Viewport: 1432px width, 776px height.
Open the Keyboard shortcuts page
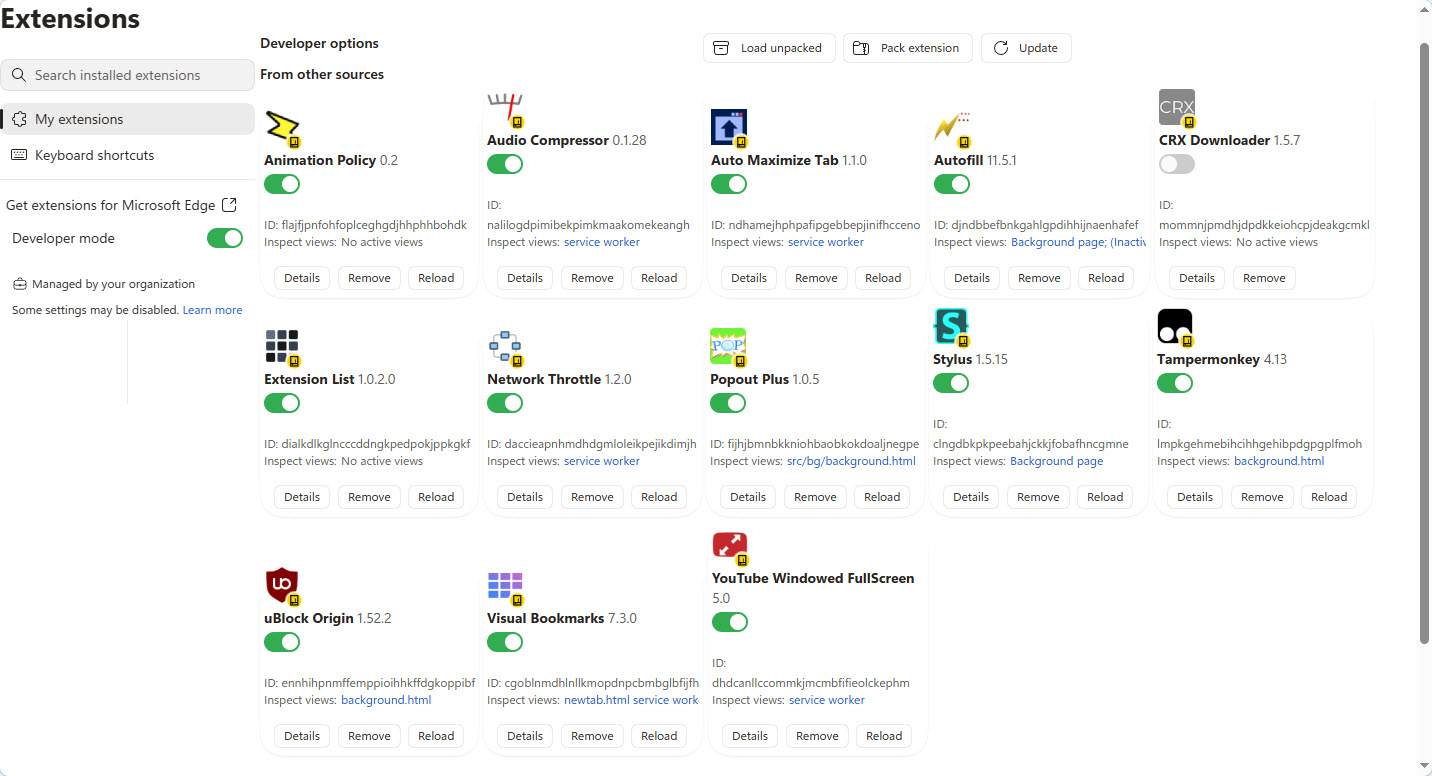coord(128,155)
